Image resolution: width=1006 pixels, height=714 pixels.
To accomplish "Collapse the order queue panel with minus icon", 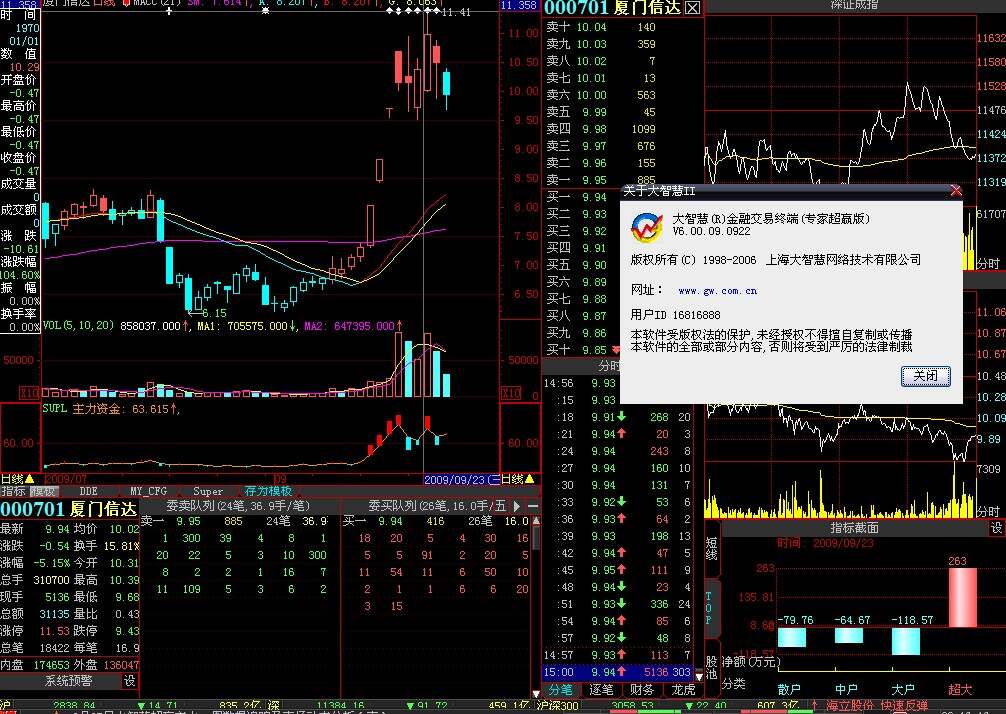I will [x=532, y=506].
